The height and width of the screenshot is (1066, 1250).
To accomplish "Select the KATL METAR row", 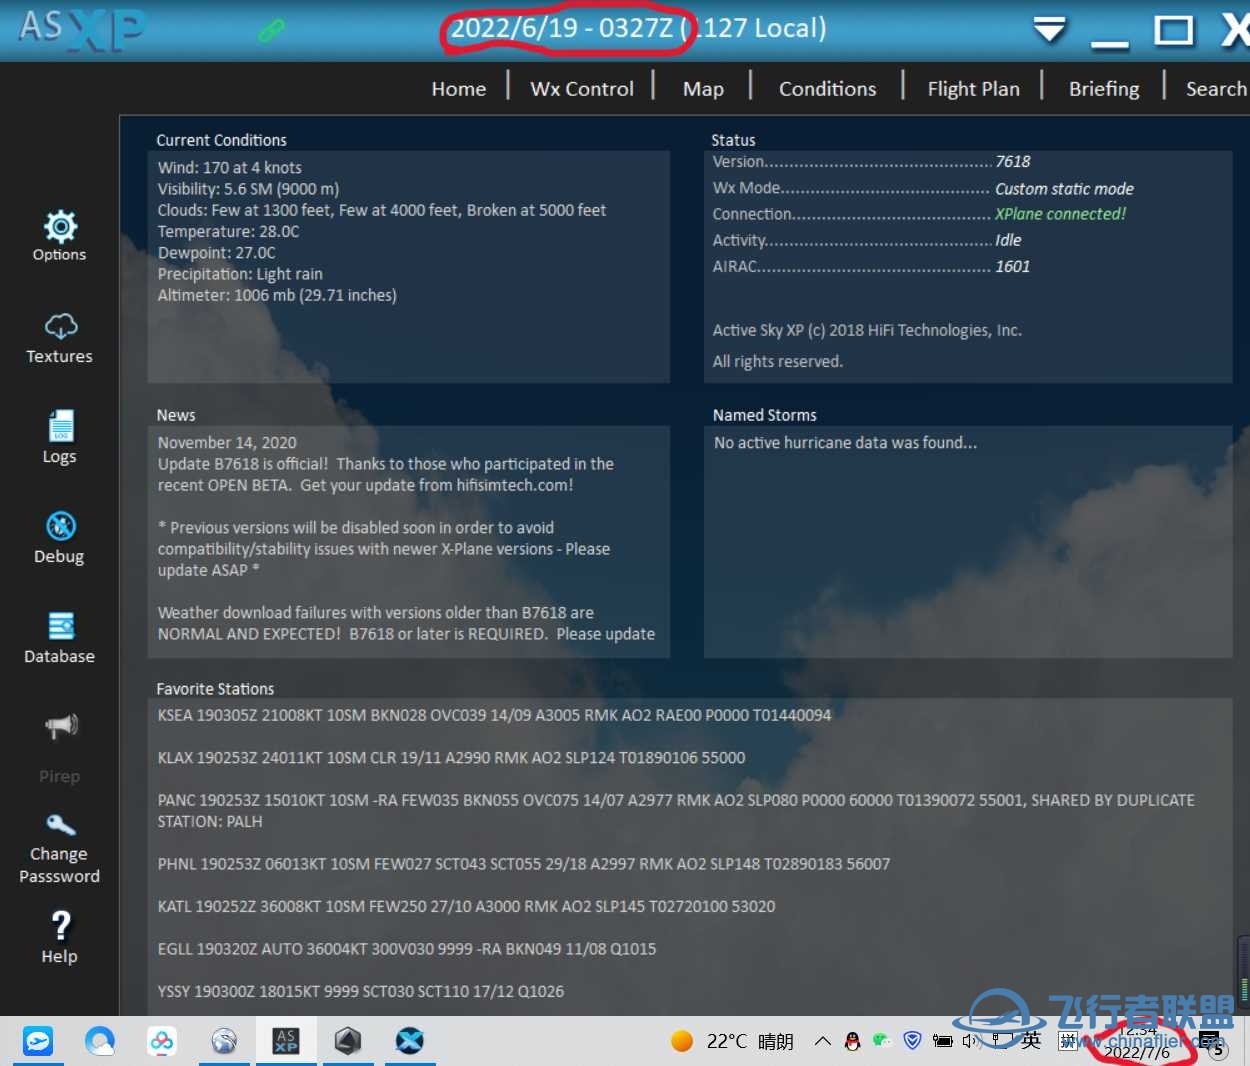I will [466, 906].
